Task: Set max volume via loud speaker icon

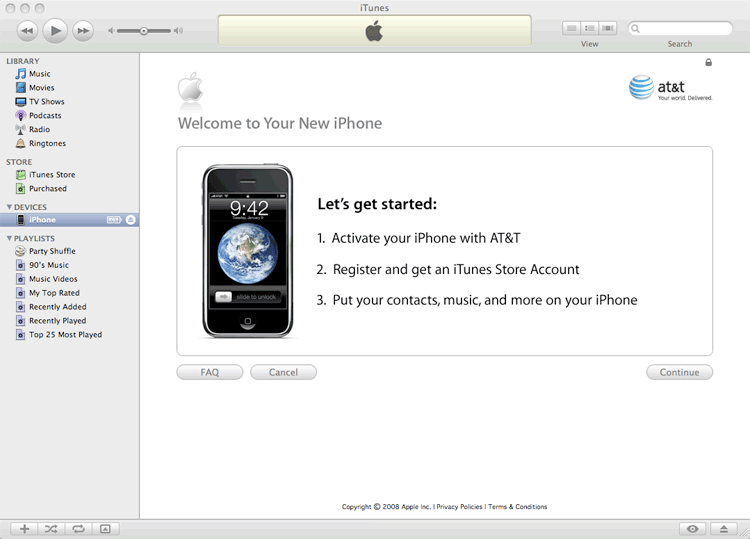Action: tap(178, 31)
